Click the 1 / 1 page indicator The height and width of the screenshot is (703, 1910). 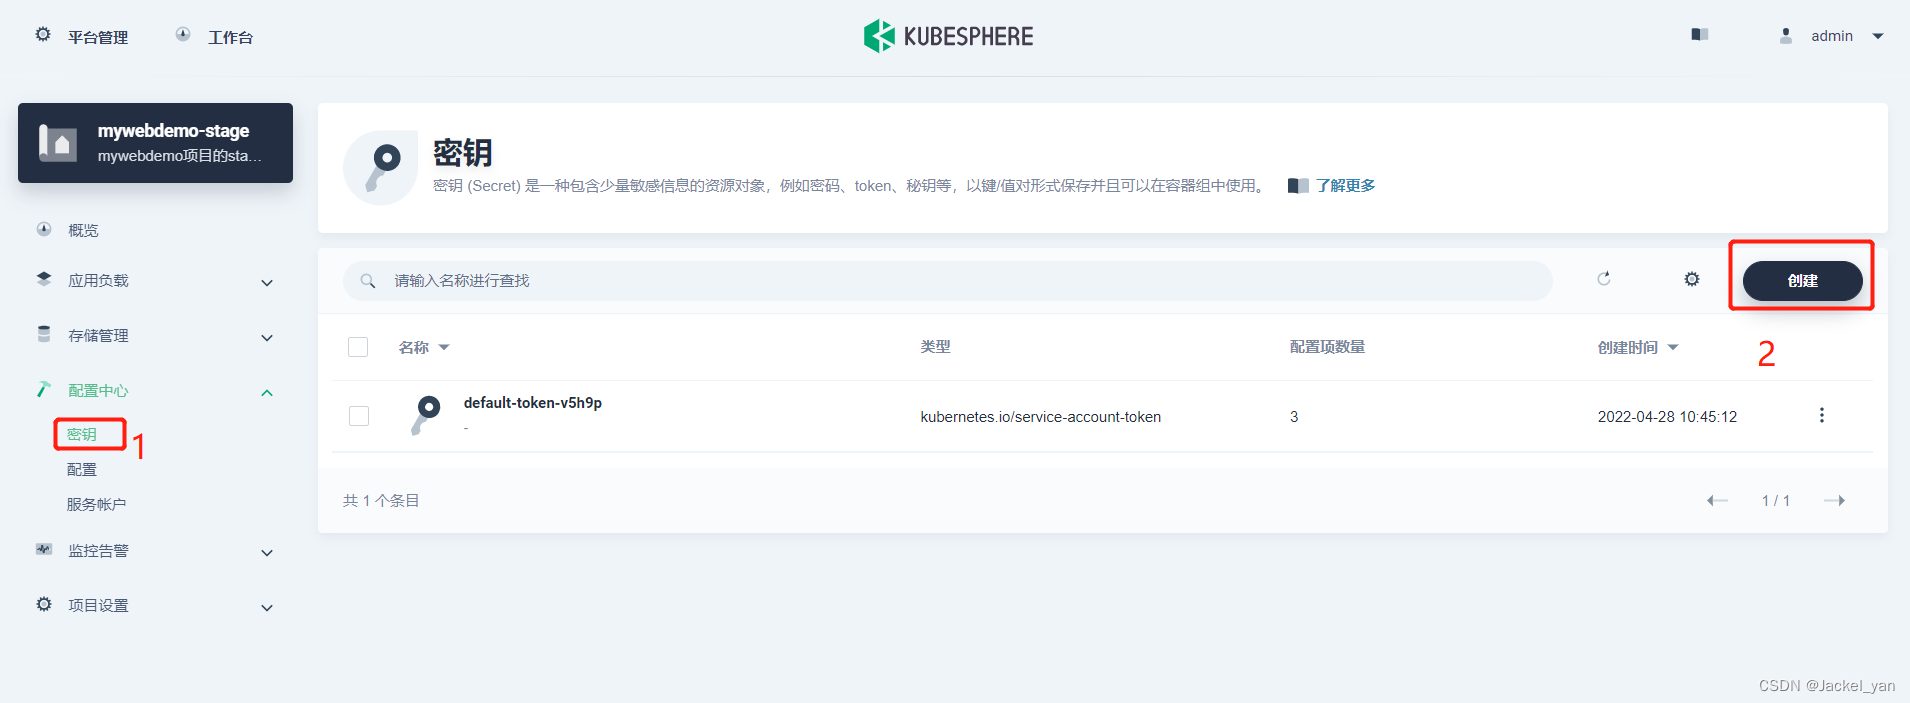click(1776, 500)
